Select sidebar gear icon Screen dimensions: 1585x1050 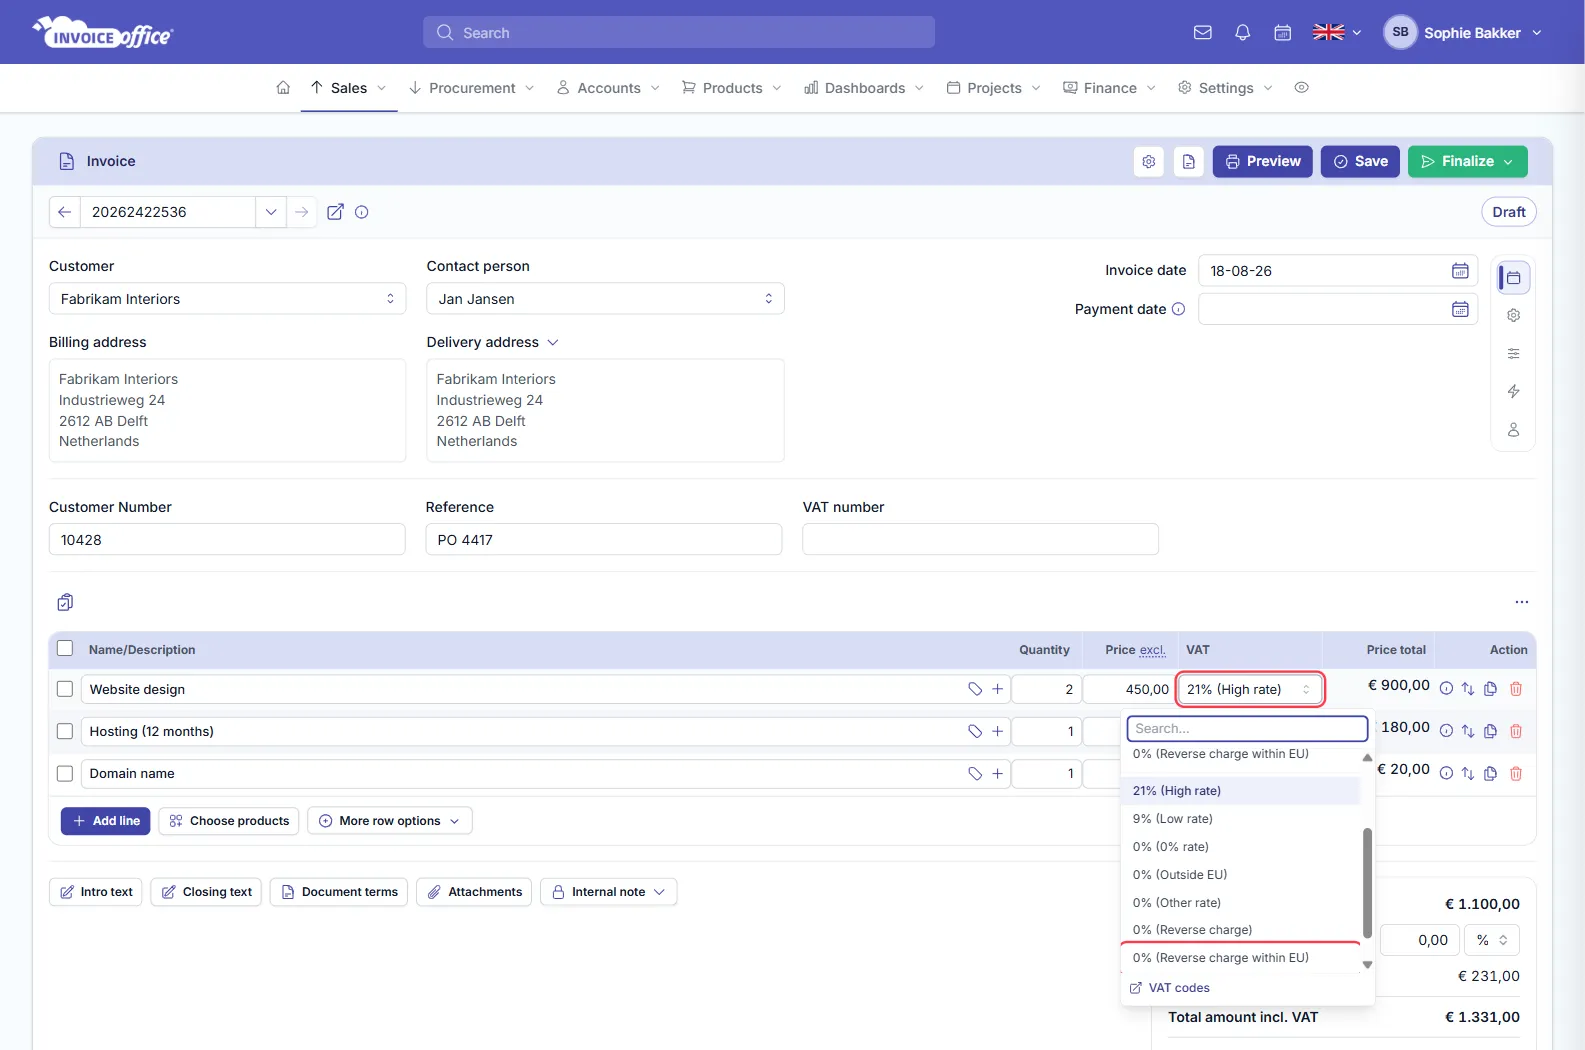click(x=1513, y=315)
